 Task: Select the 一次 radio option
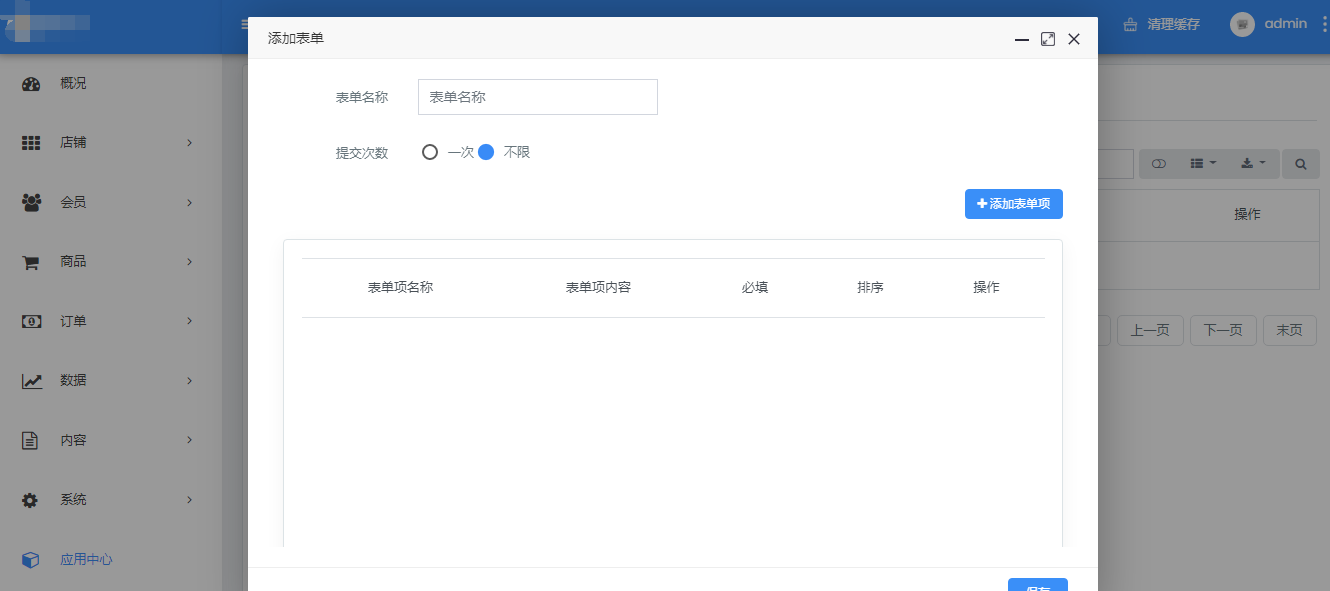tap(430, 152)
